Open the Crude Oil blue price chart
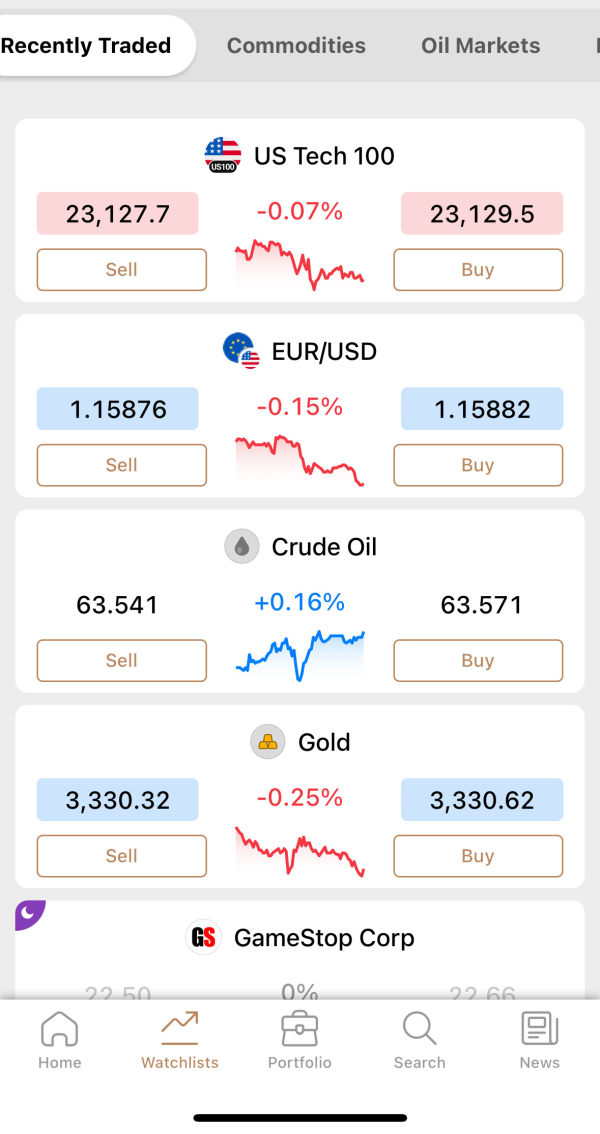 (x=300, y=654)
